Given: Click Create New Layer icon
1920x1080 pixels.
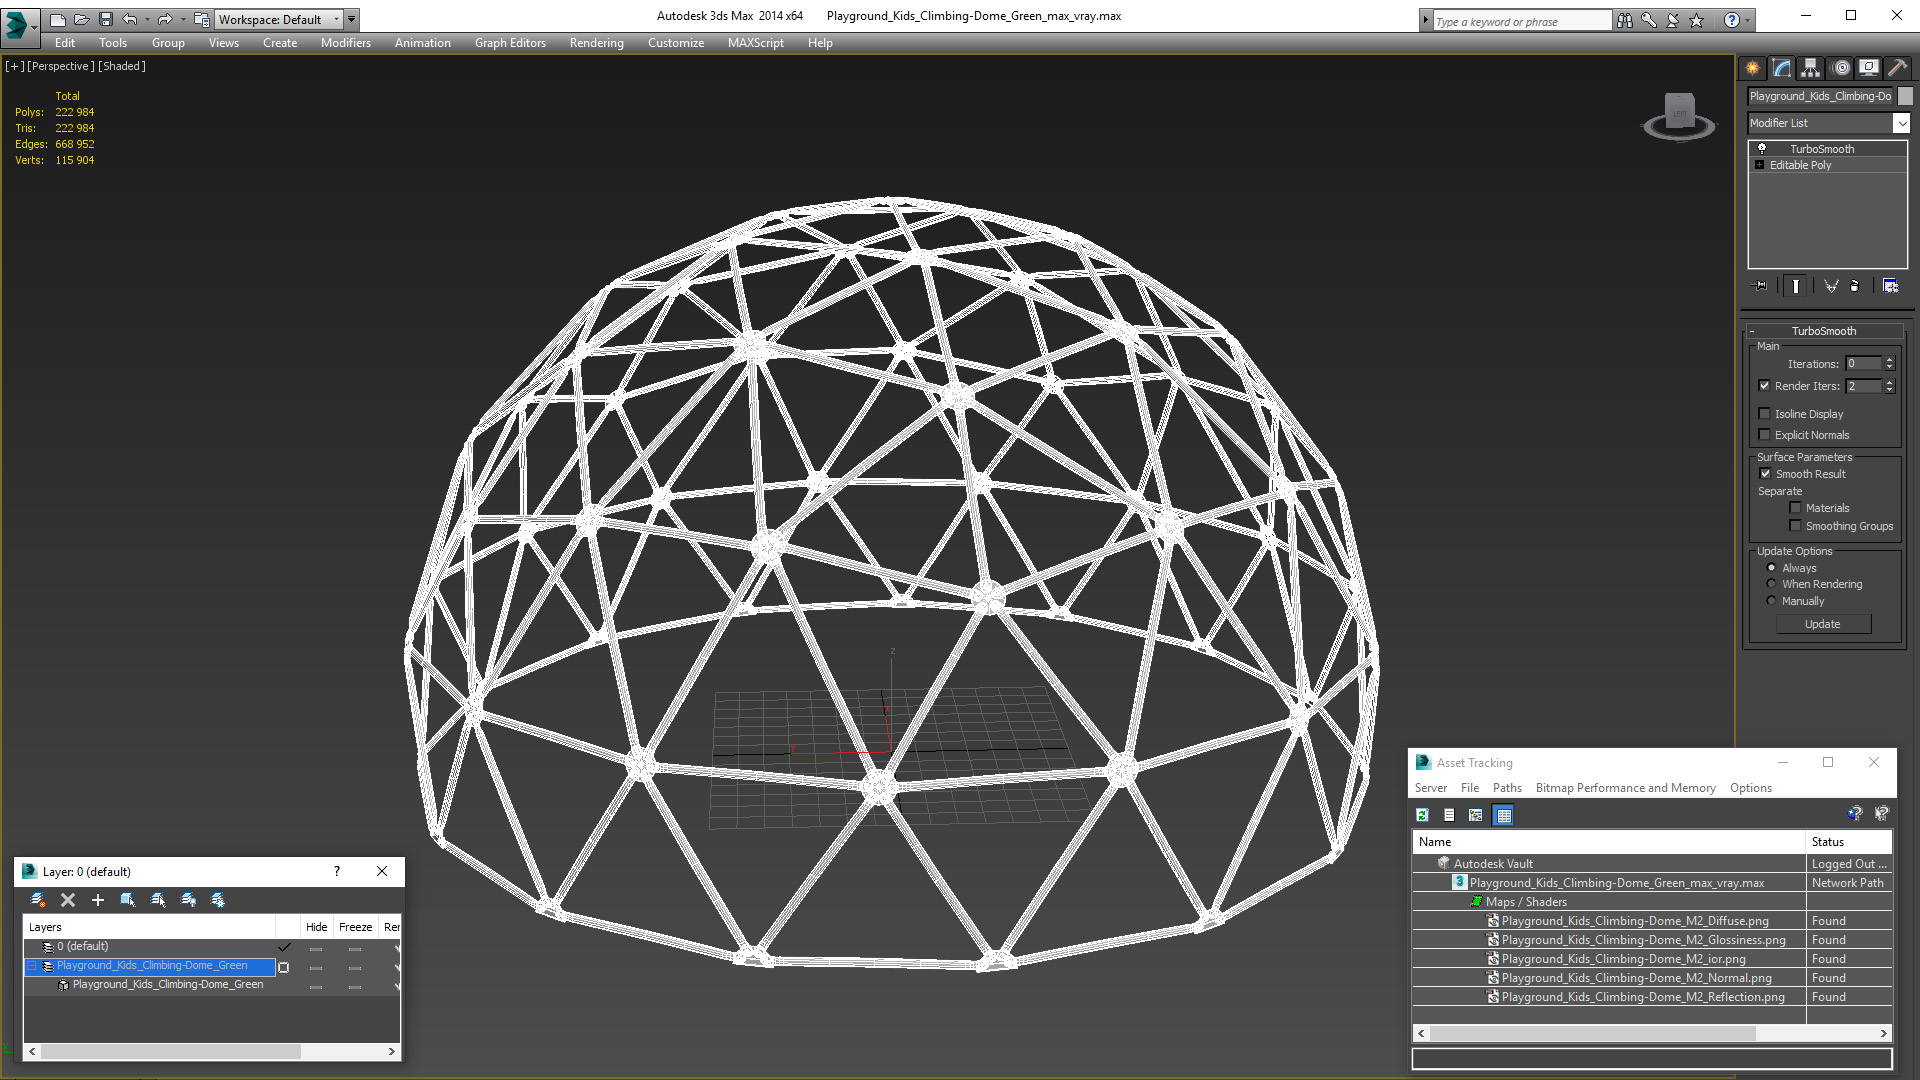Looking at the screenshot, I should 37,900.
